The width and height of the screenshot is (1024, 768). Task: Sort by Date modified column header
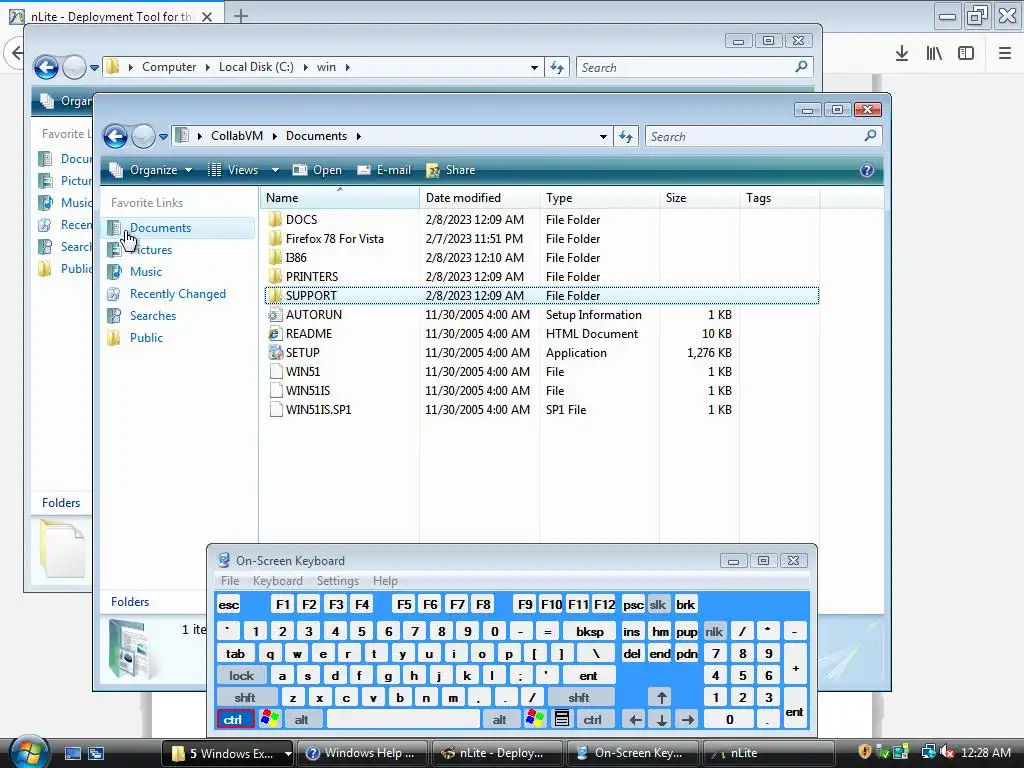(479, 198)
